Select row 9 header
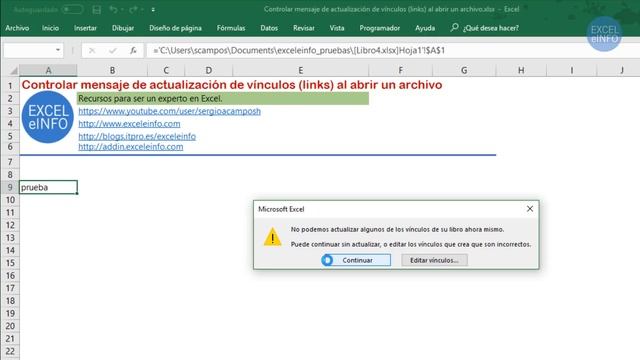 tap(10, 187)
